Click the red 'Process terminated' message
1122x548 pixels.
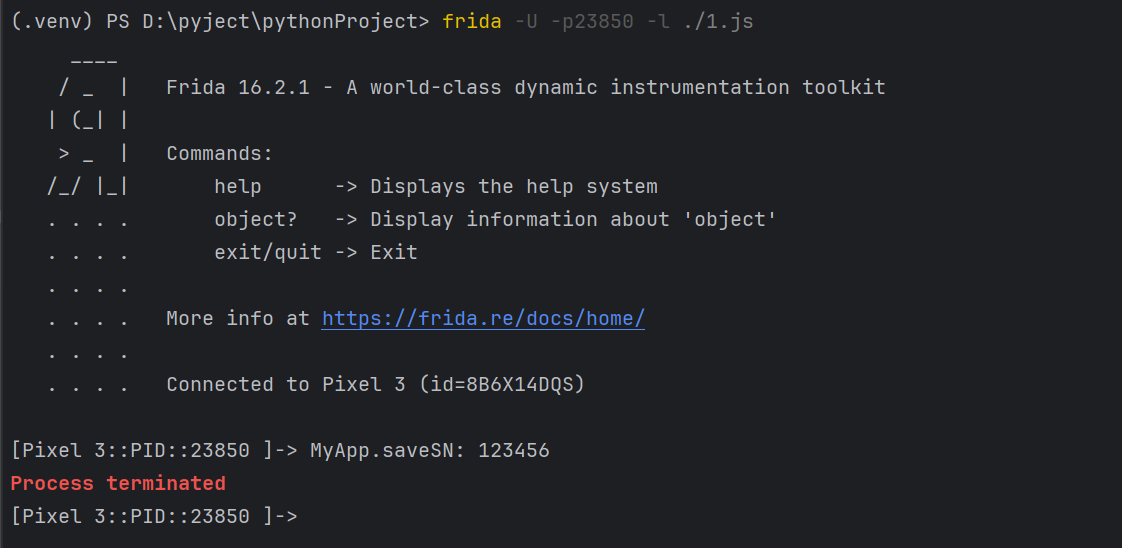[x=118, y=483]
